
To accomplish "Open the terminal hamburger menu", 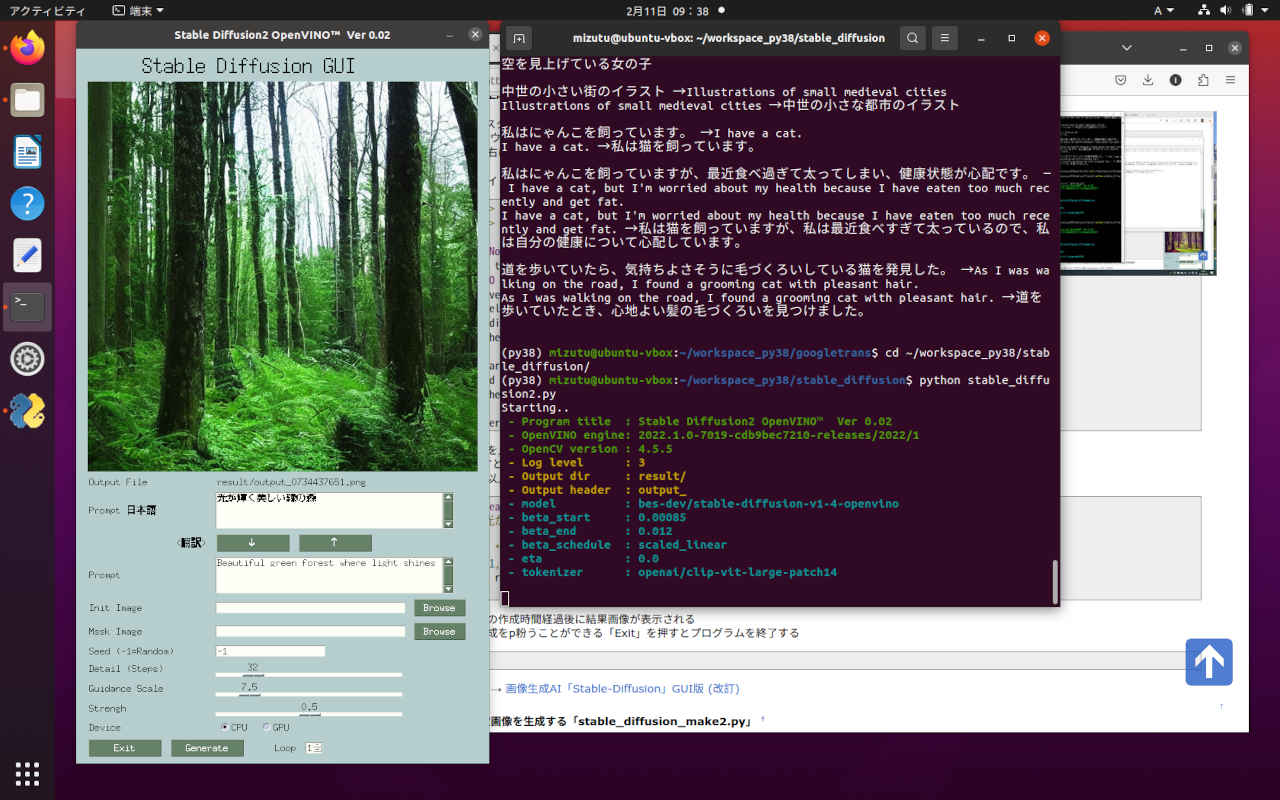I will (x=945, y=38).
